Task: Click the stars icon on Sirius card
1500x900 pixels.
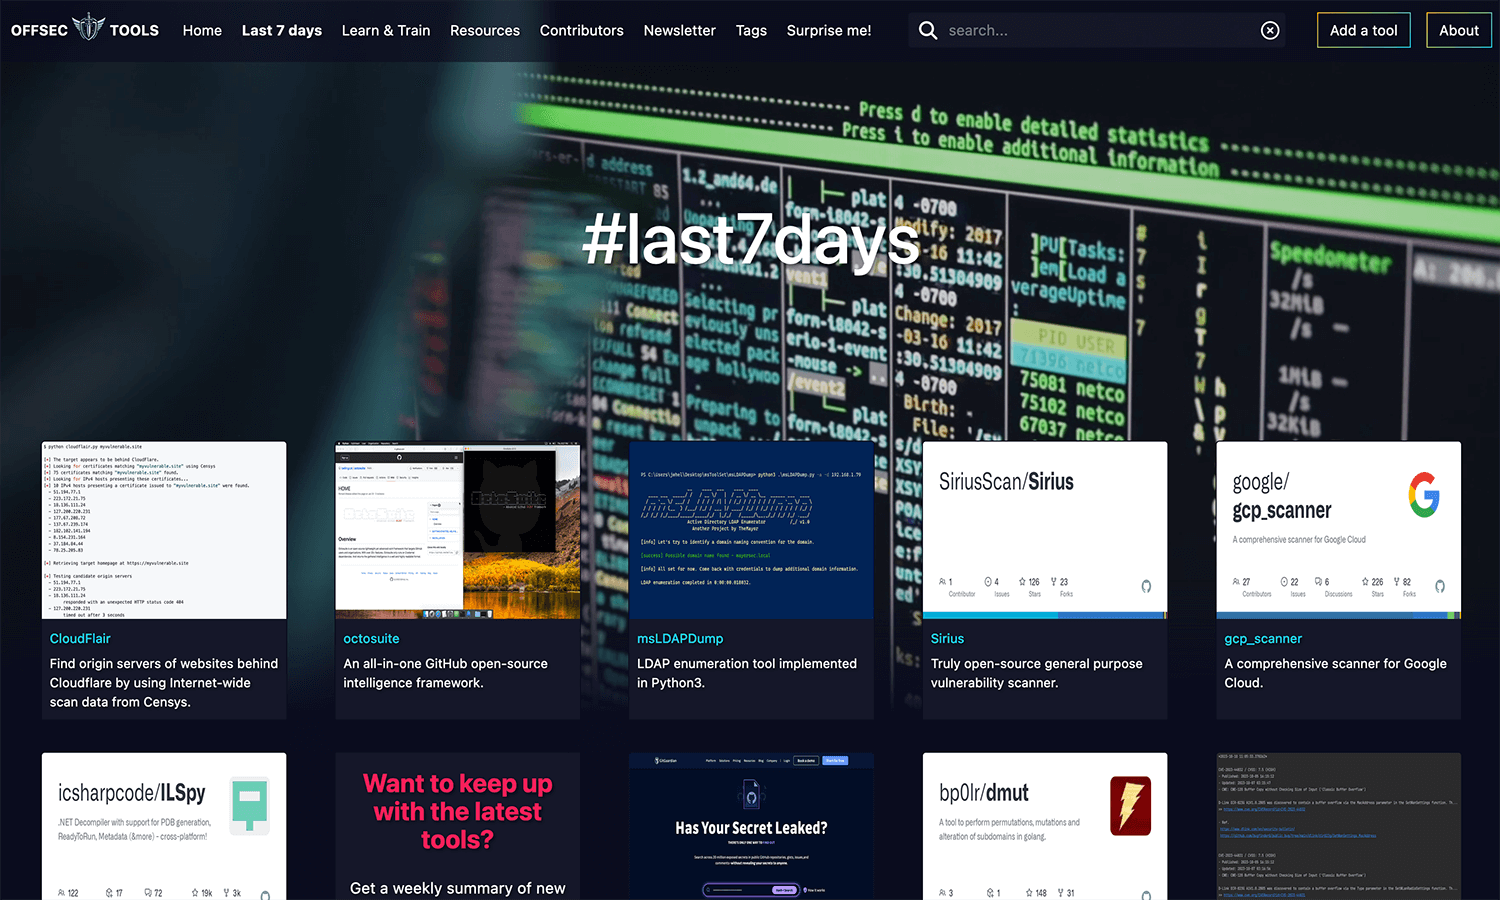Action: point(1022,581)
